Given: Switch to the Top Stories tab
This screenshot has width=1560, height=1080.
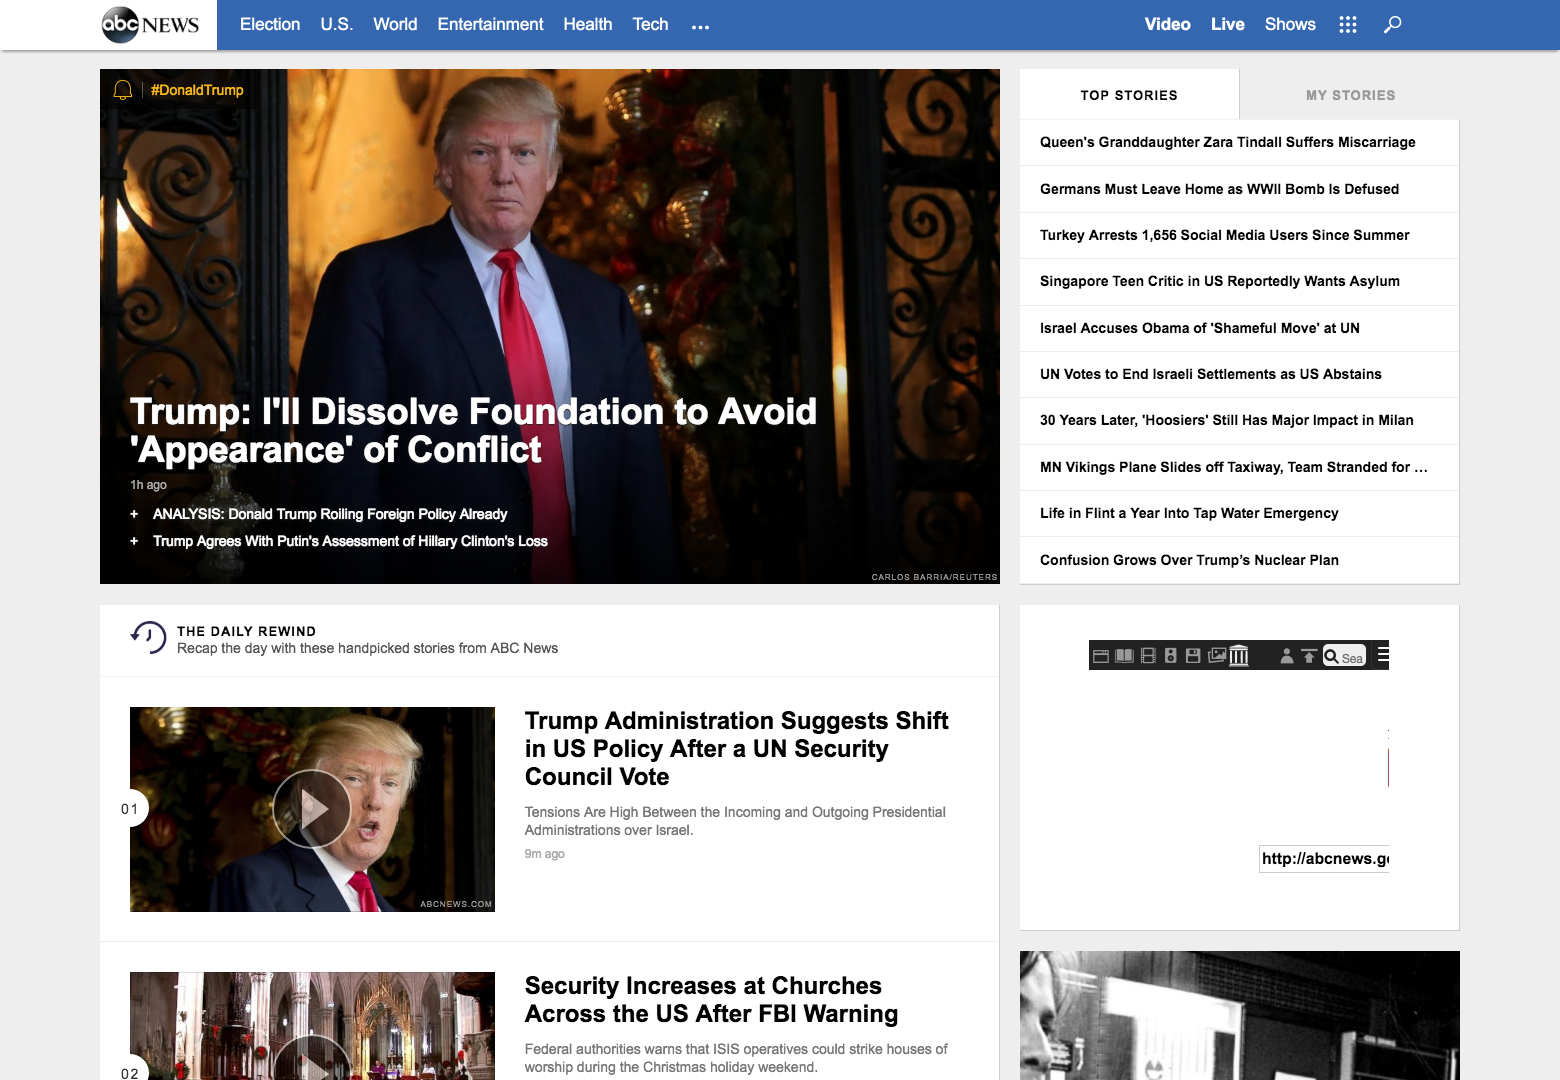Looking at the screenshot, I should pyautogui.click(x=1129, y=95).
